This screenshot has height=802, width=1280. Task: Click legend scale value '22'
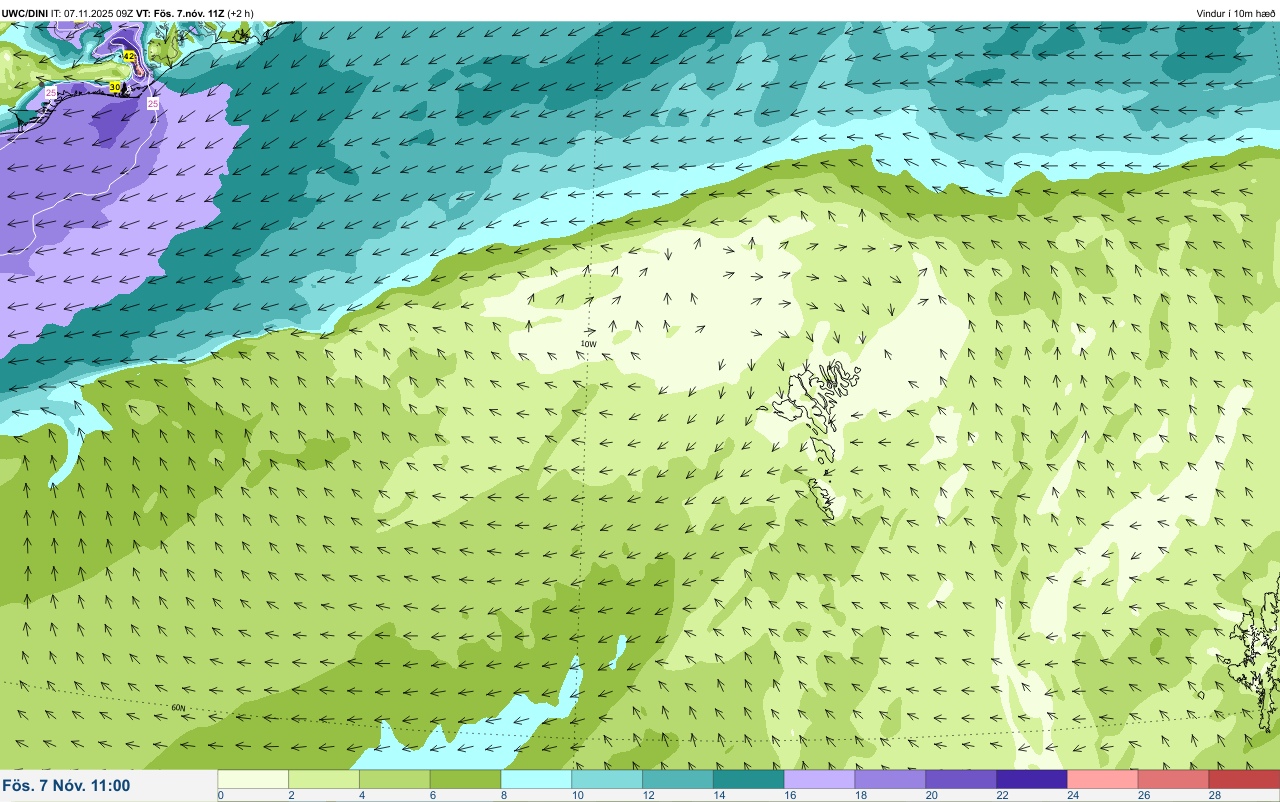[x=1002, y=795]
